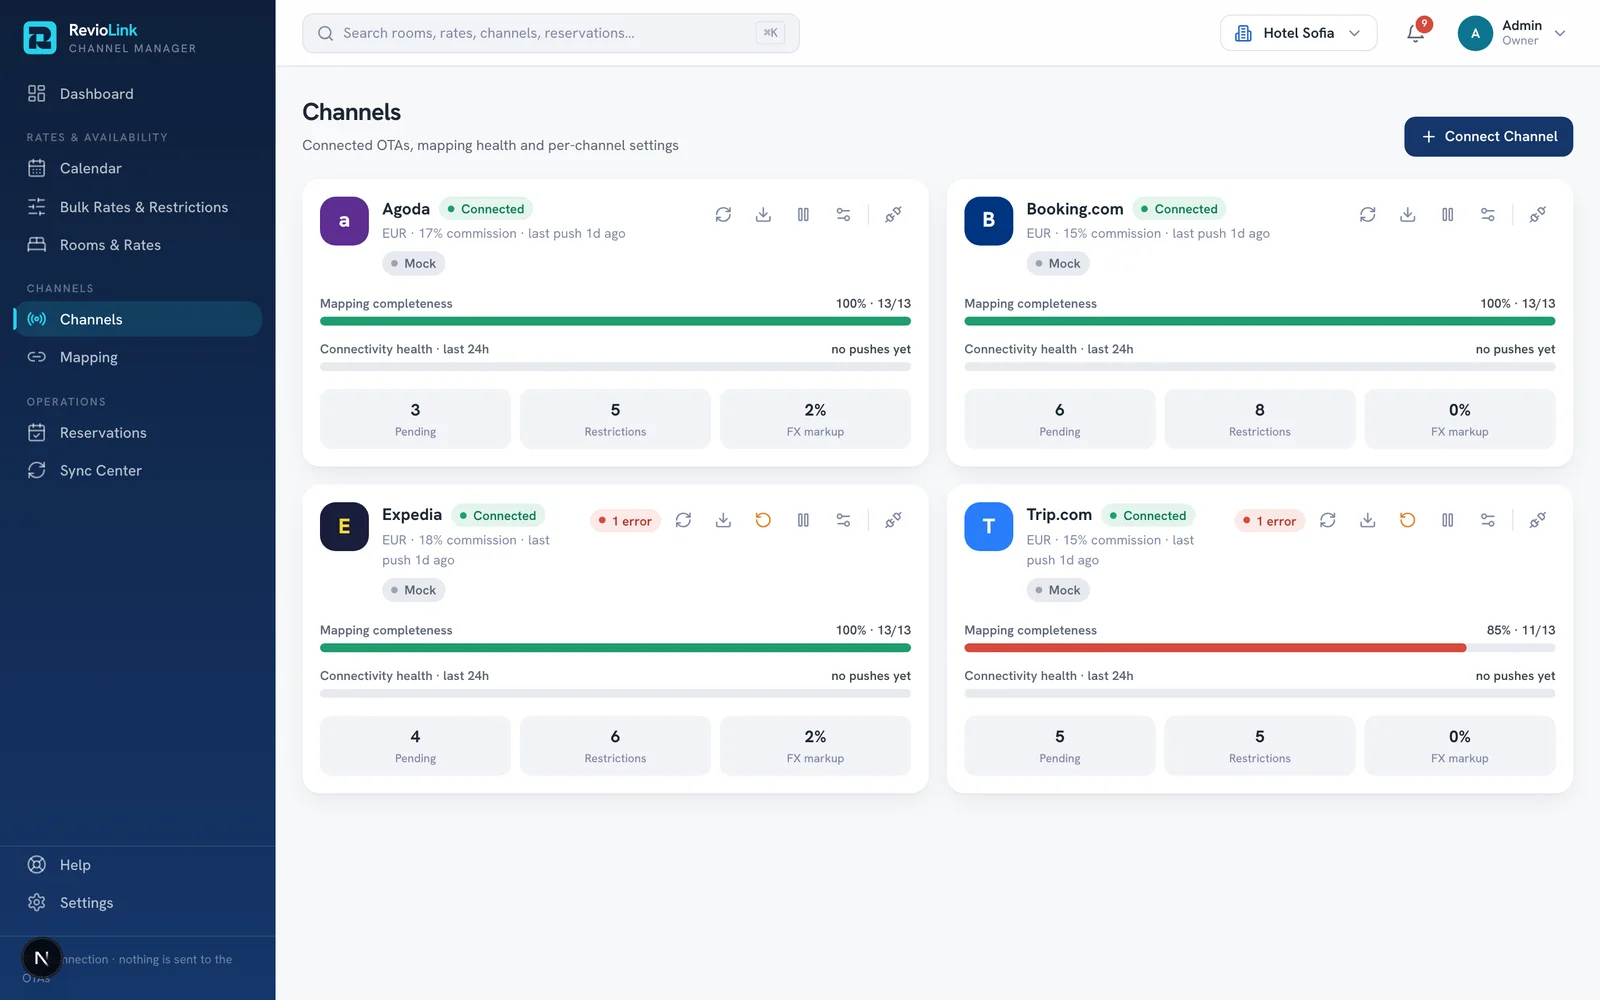This screenshot has width=1600, height=1000.
Task: Click the download icon on Expedia card
Action: coord(723,520)
